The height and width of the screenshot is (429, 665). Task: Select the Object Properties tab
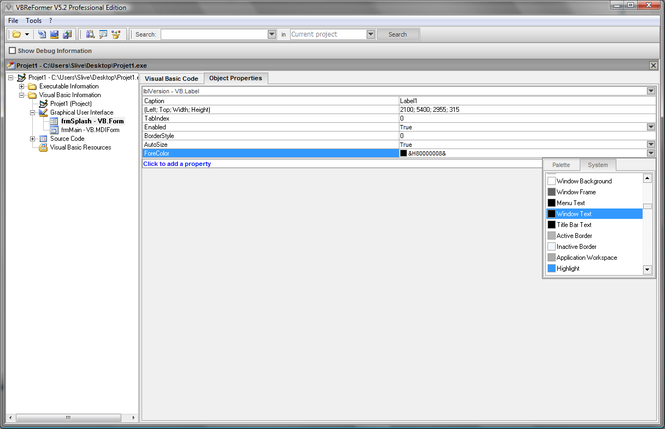[236, 78]
